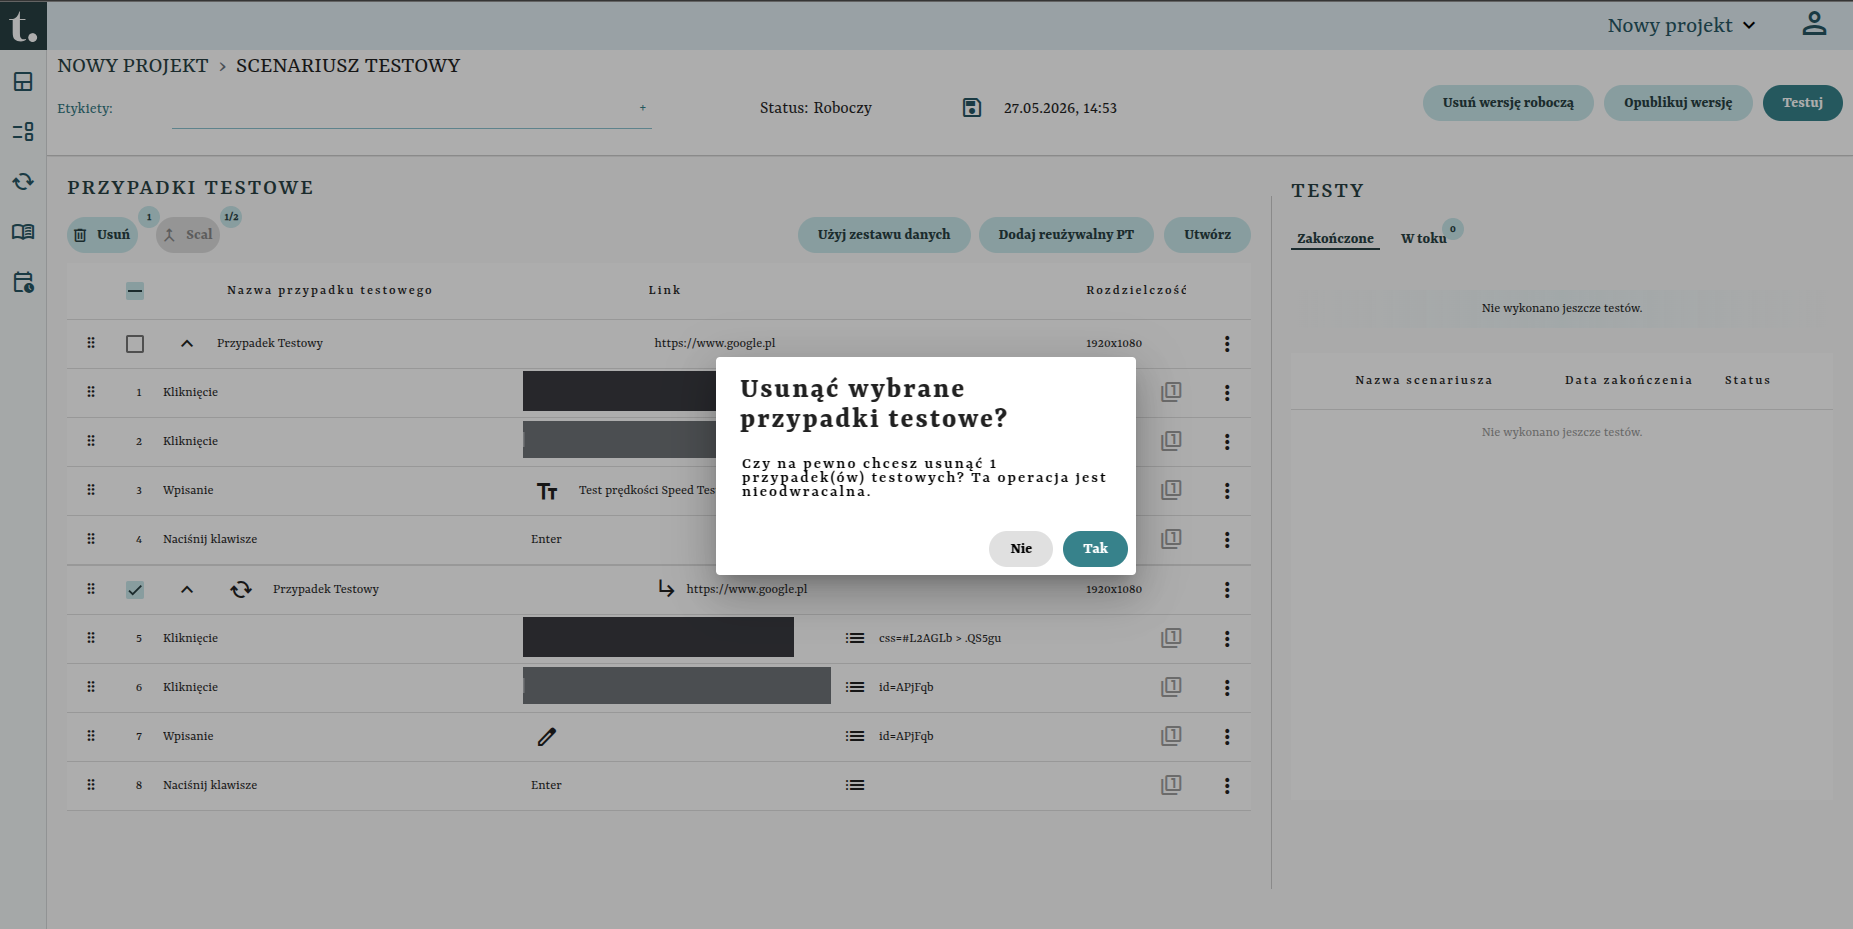This screenshot has width=1853, height=929.
Task: Click Dodaj reużywalny PT button
Action: click(x=1066, y=235)
